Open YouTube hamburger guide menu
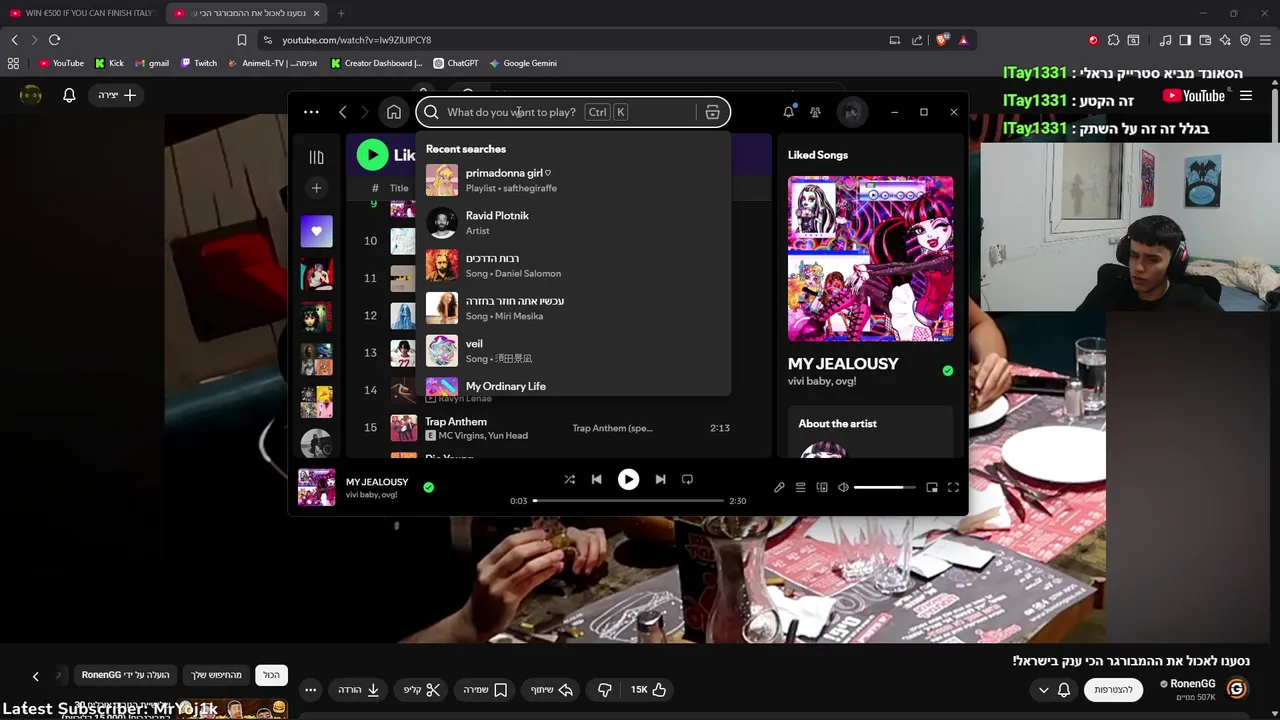This screenshot has height=720, width=1280. (1246, 96)
